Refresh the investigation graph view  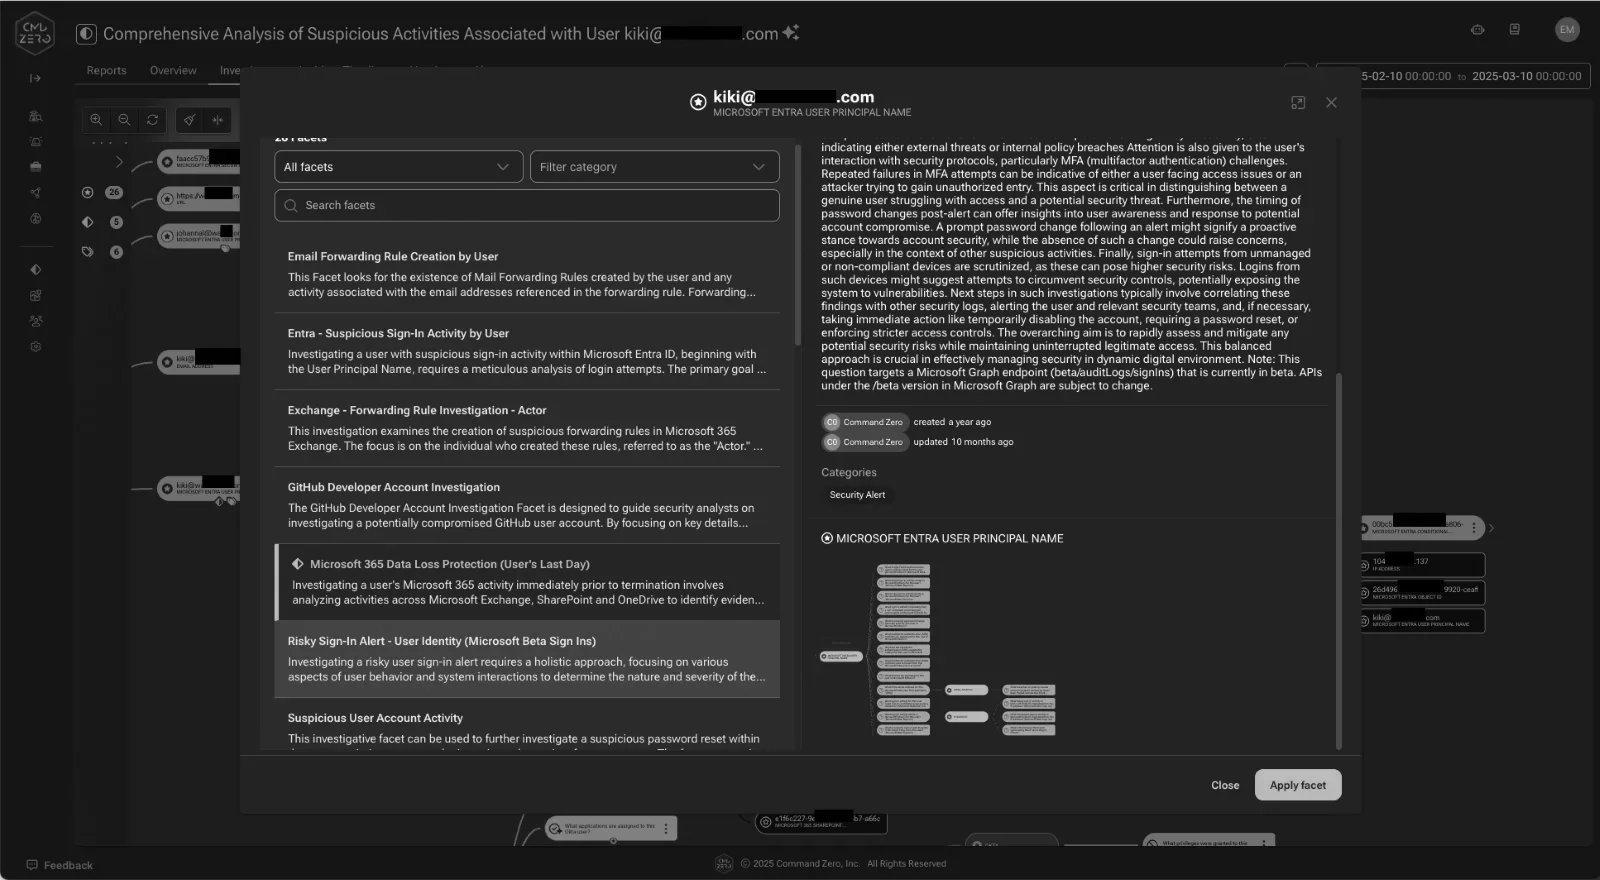152,120
